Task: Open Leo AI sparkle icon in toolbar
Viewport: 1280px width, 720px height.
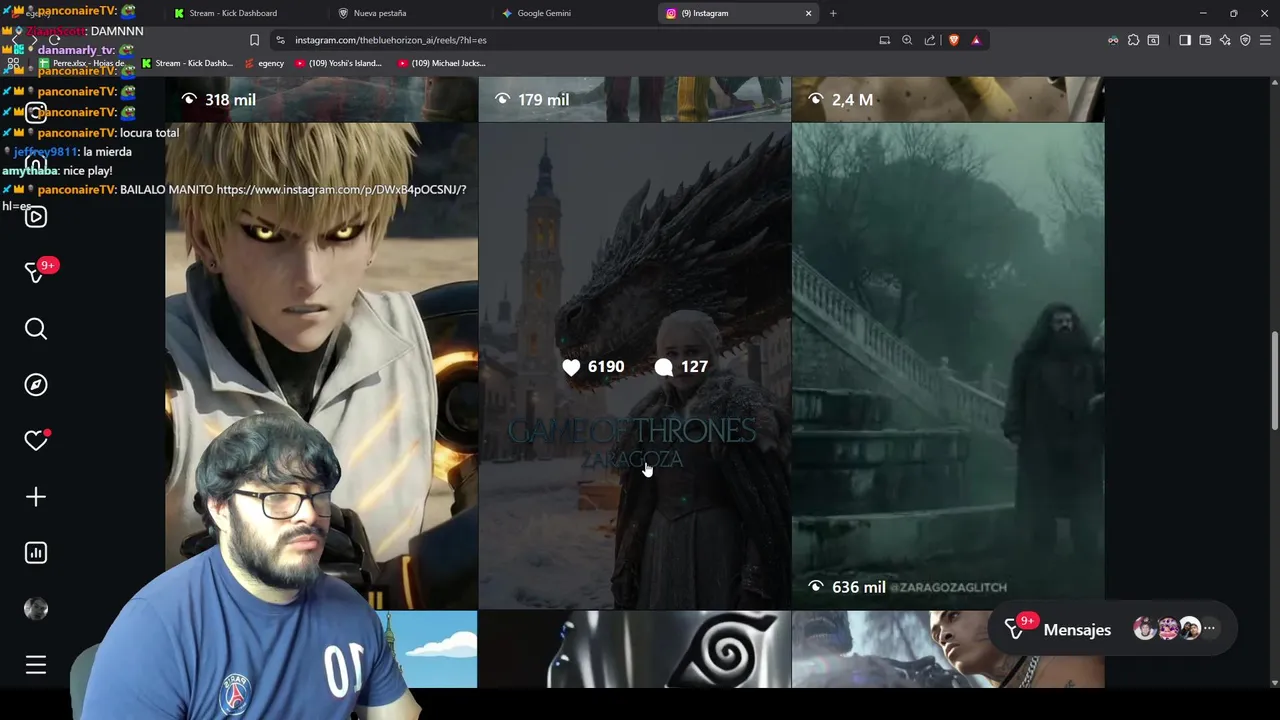Action: 1225,40
